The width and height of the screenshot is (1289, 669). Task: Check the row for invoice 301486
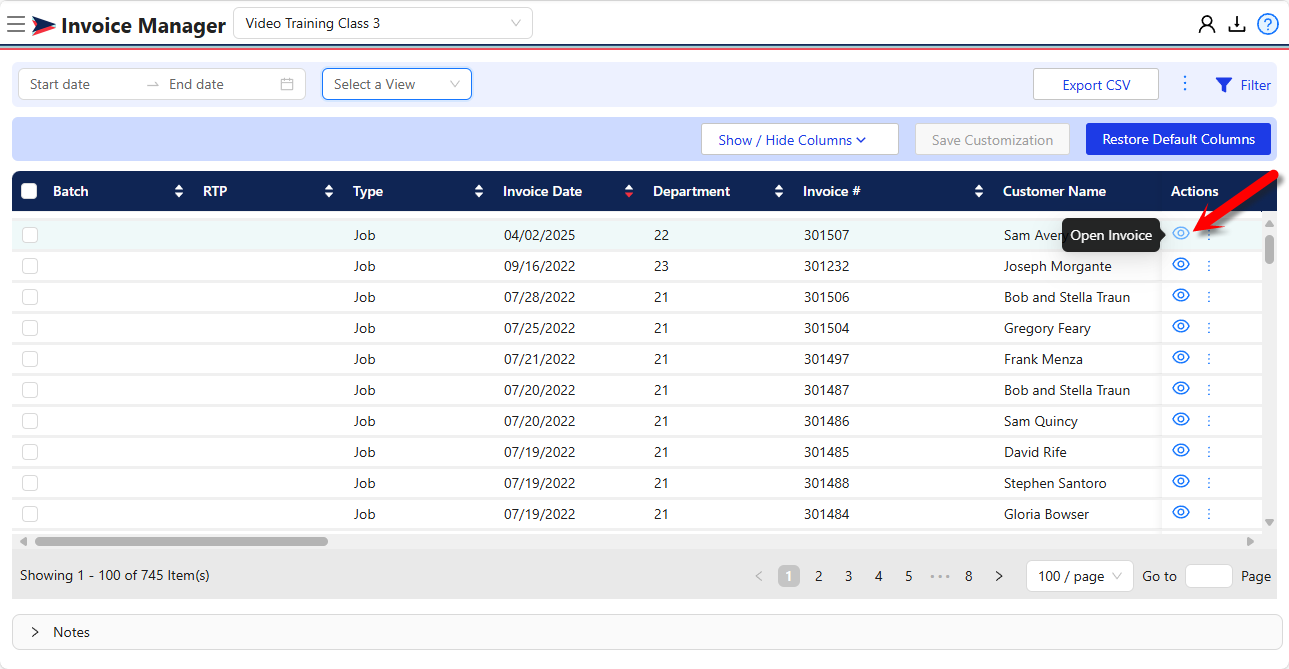coord(30,421)
